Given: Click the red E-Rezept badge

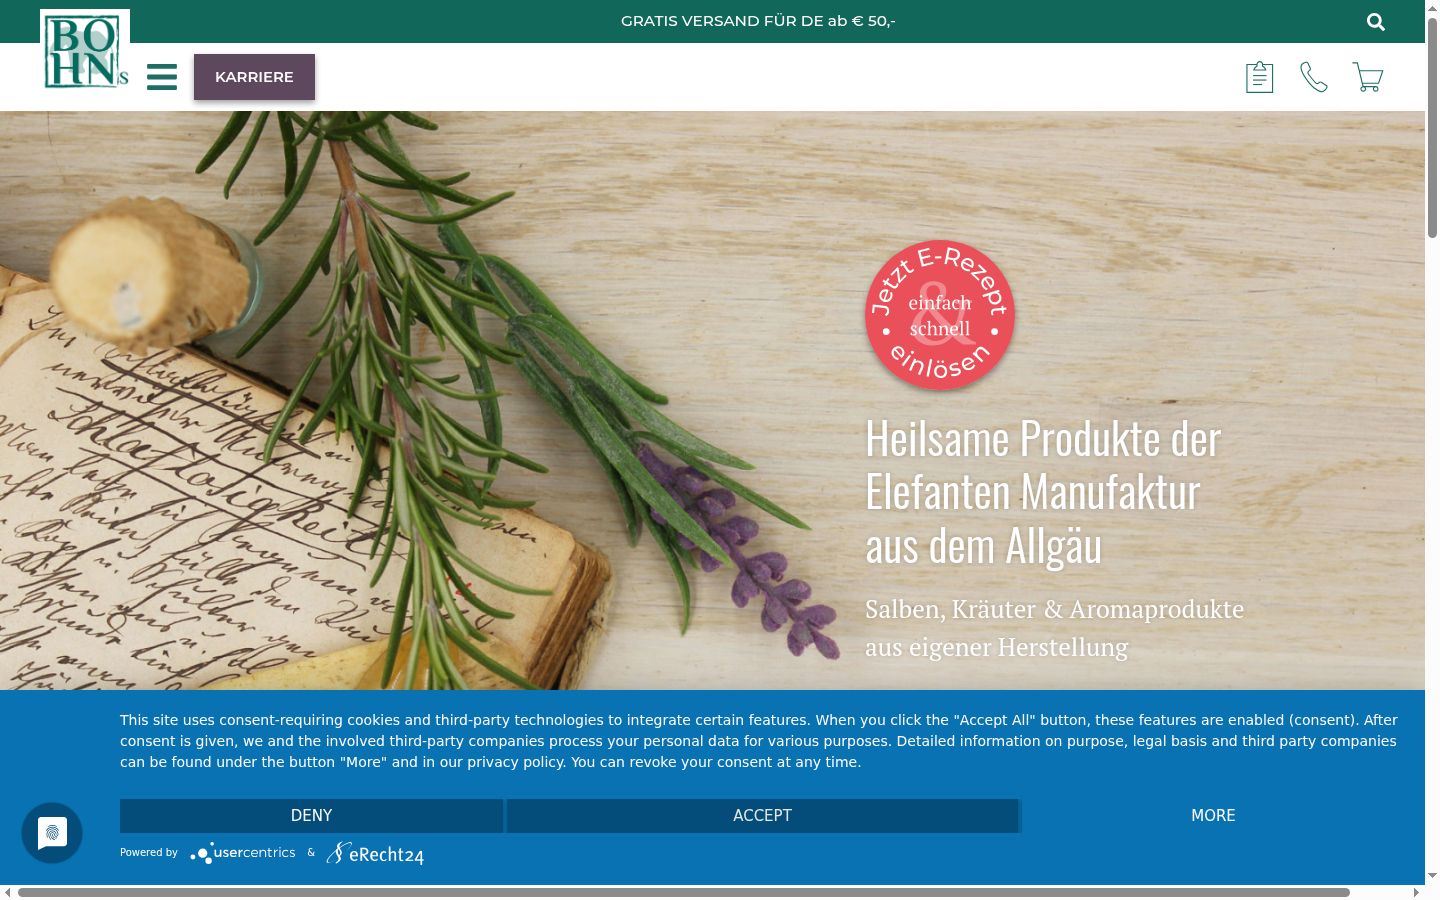Looking at the screenshot, I should 940,315.
